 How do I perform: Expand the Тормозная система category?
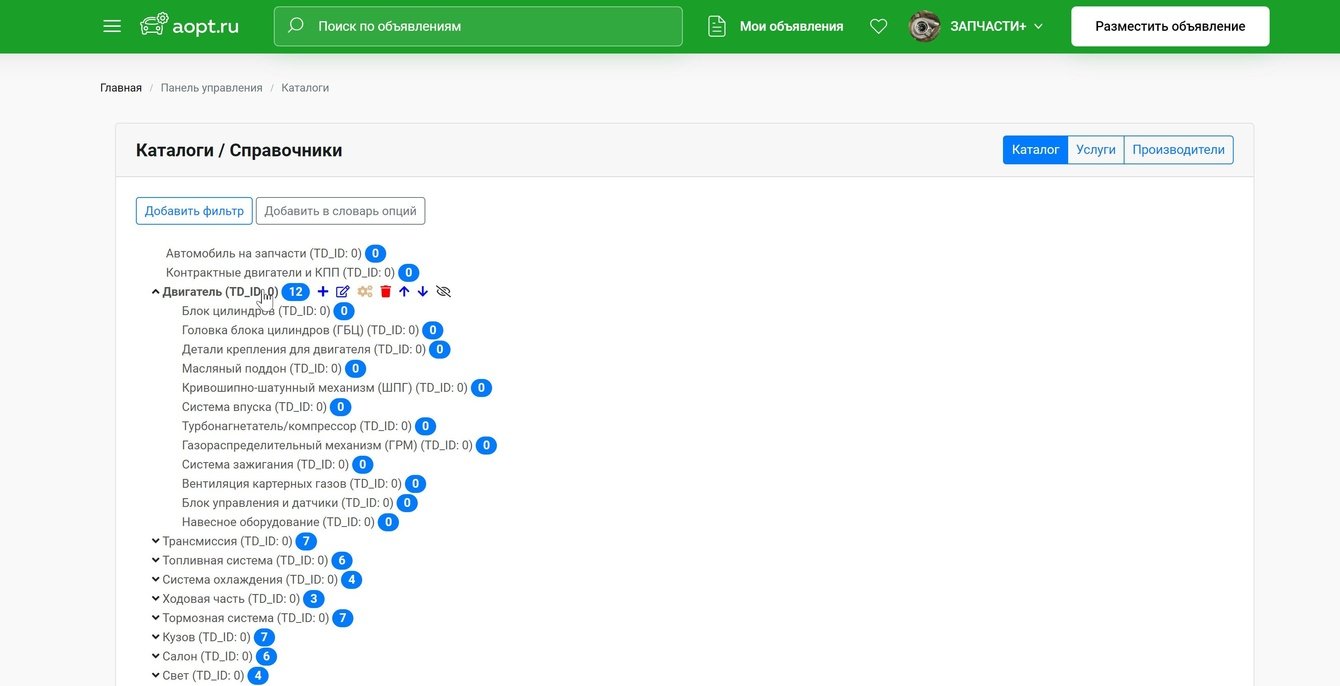tap(156, 618)
